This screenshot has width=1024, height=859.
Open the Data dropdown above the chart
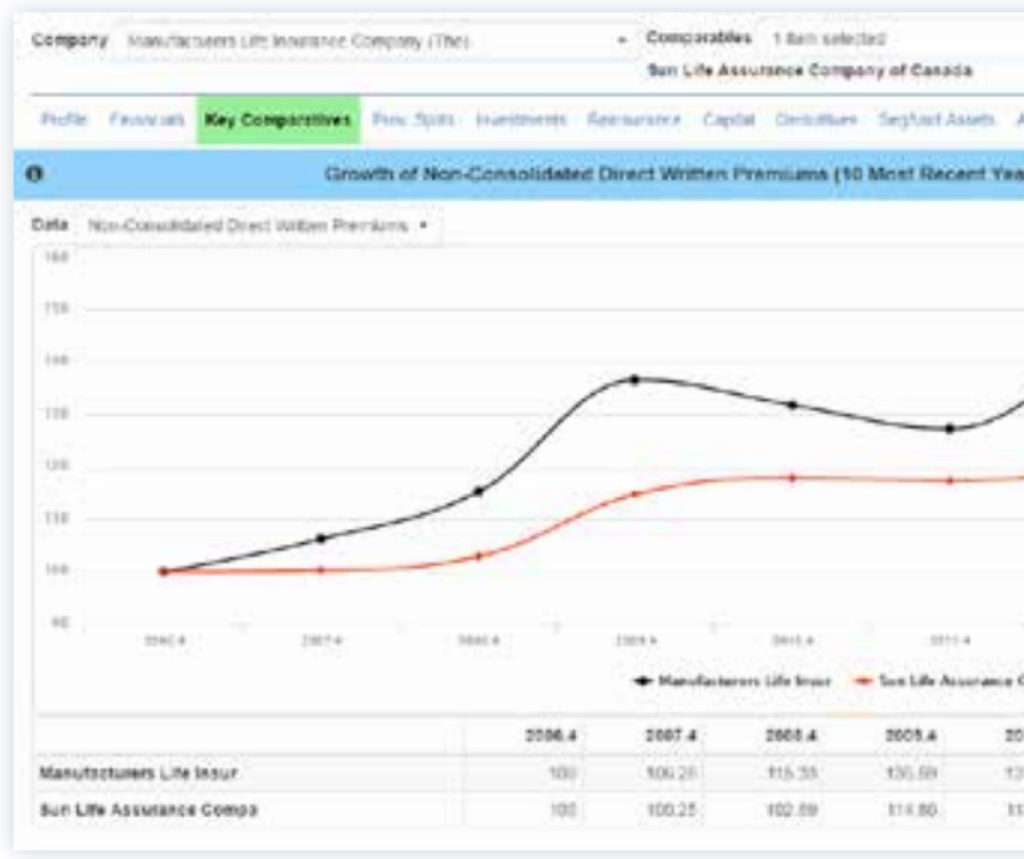pyautogui.click(x=258, y=226)
